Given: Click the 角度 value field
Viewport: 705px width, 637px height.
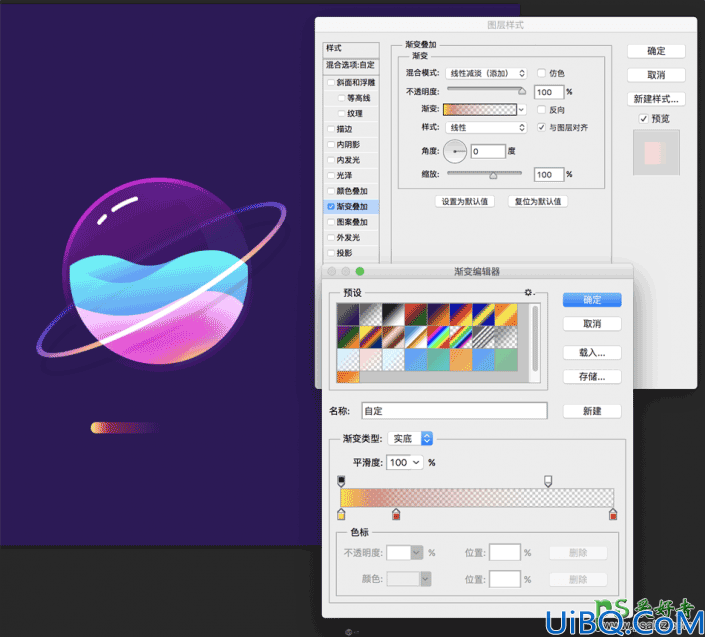Looking at the screenshot, I should (x=488, y=151).
